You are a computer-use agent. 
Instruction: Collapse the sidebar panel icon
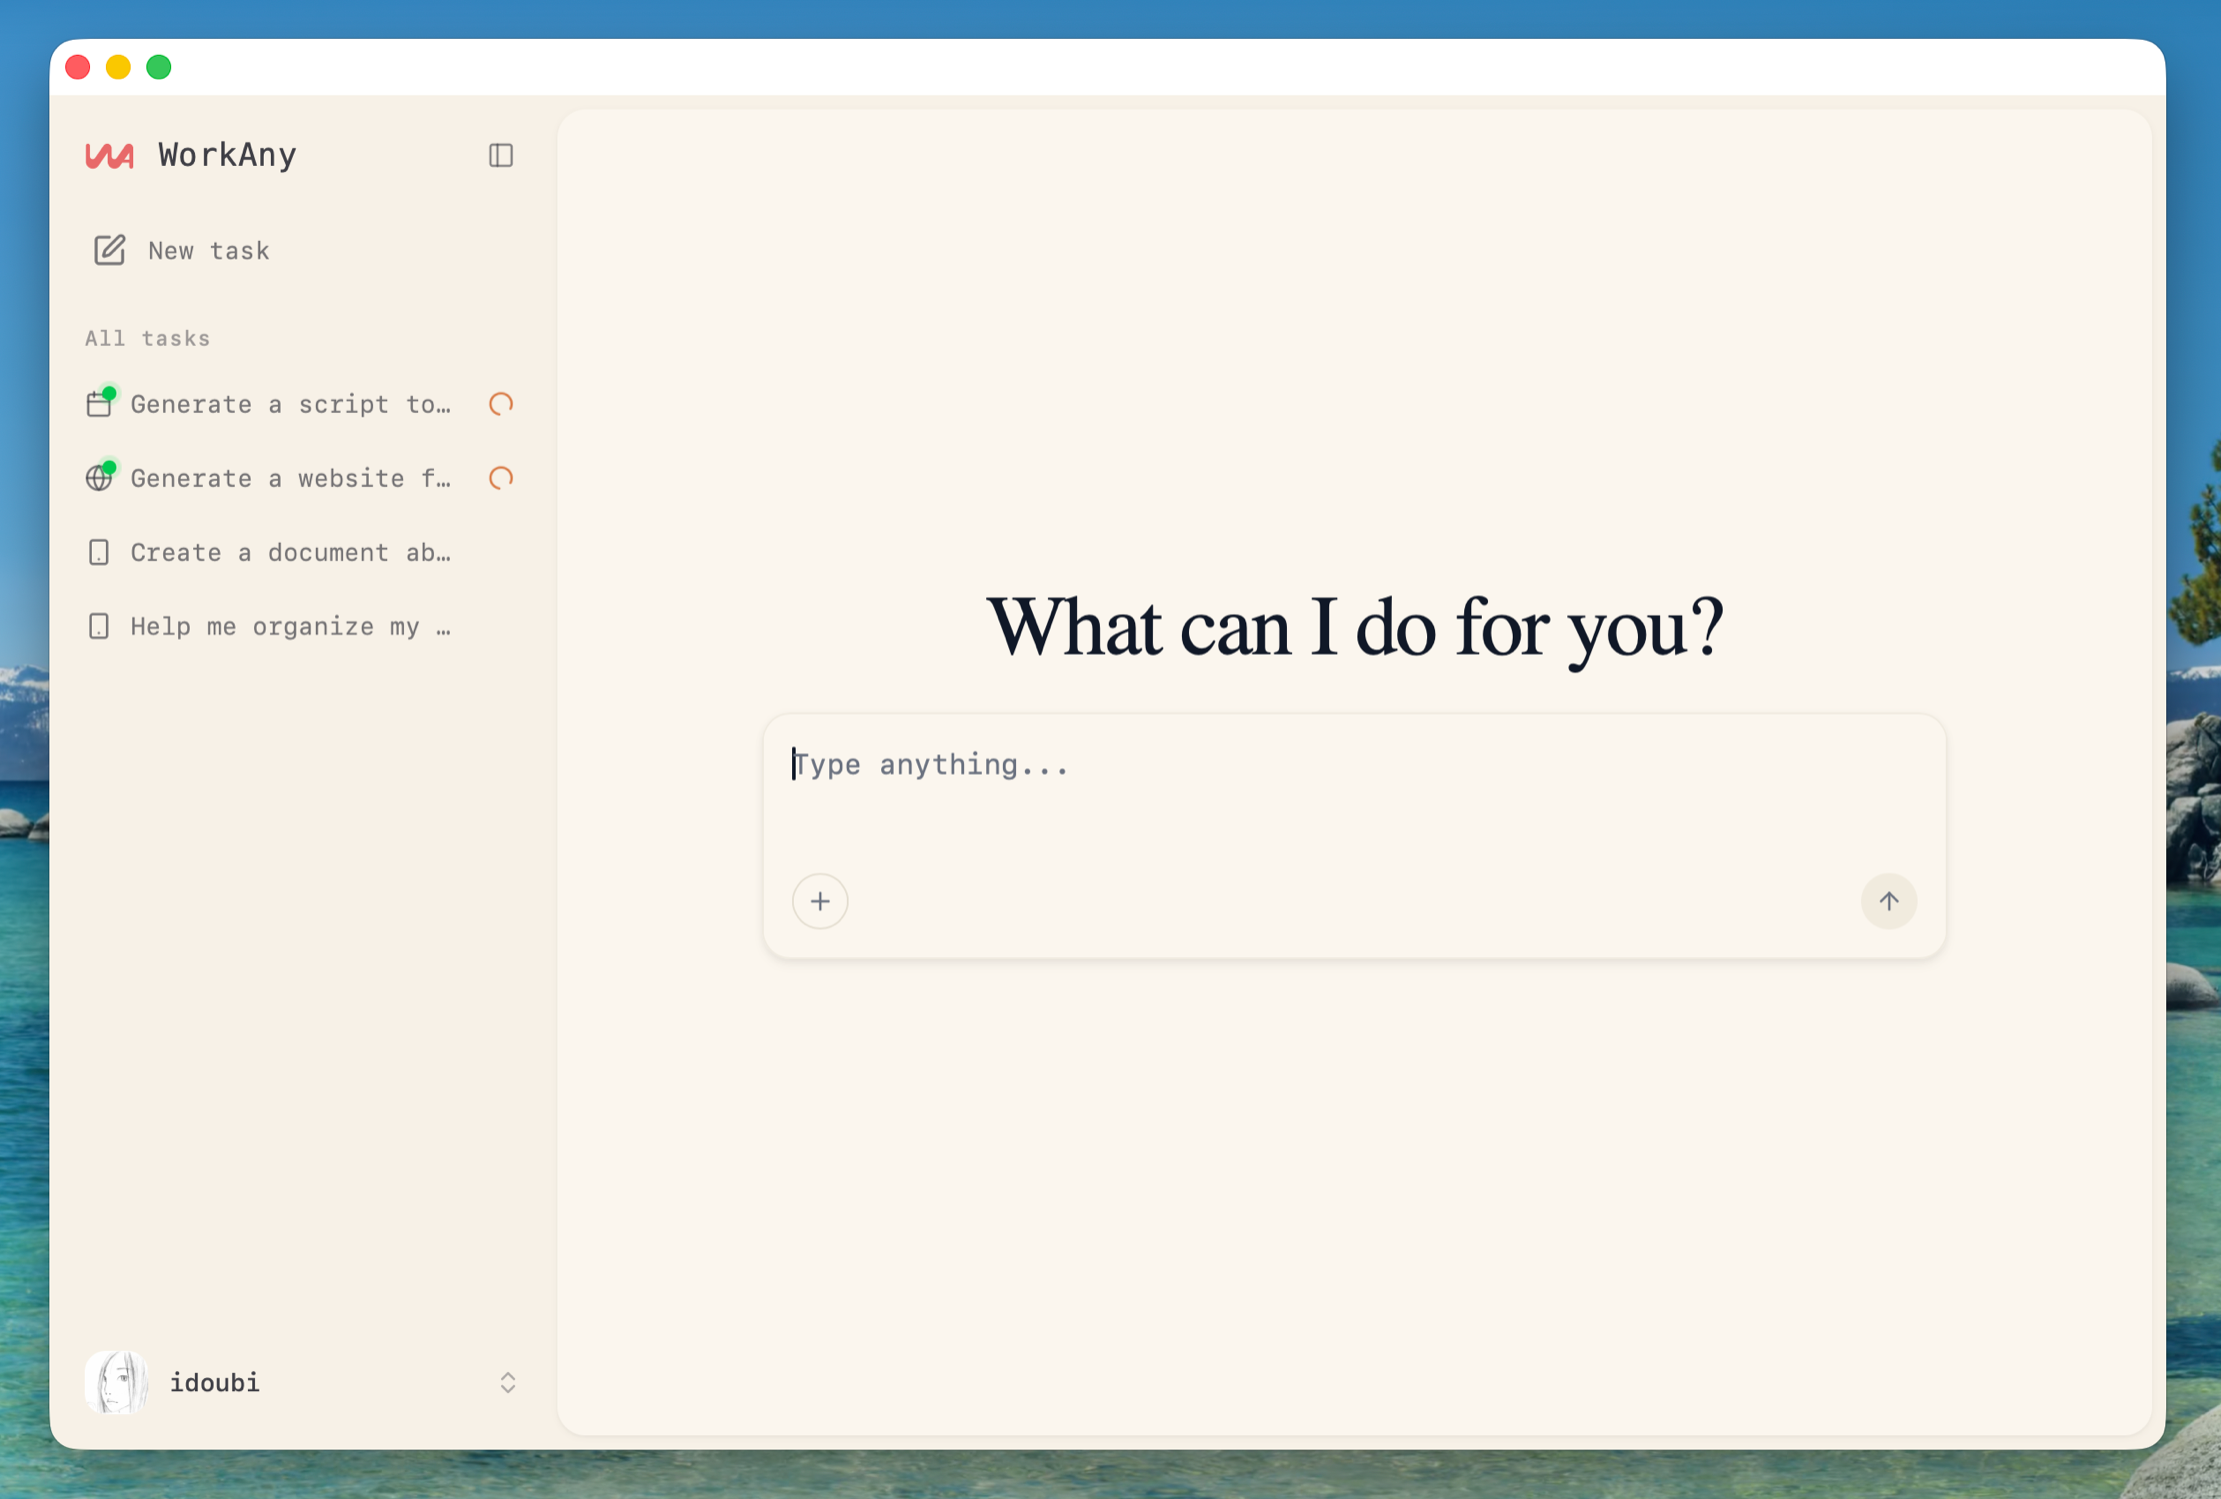[500, 155]
